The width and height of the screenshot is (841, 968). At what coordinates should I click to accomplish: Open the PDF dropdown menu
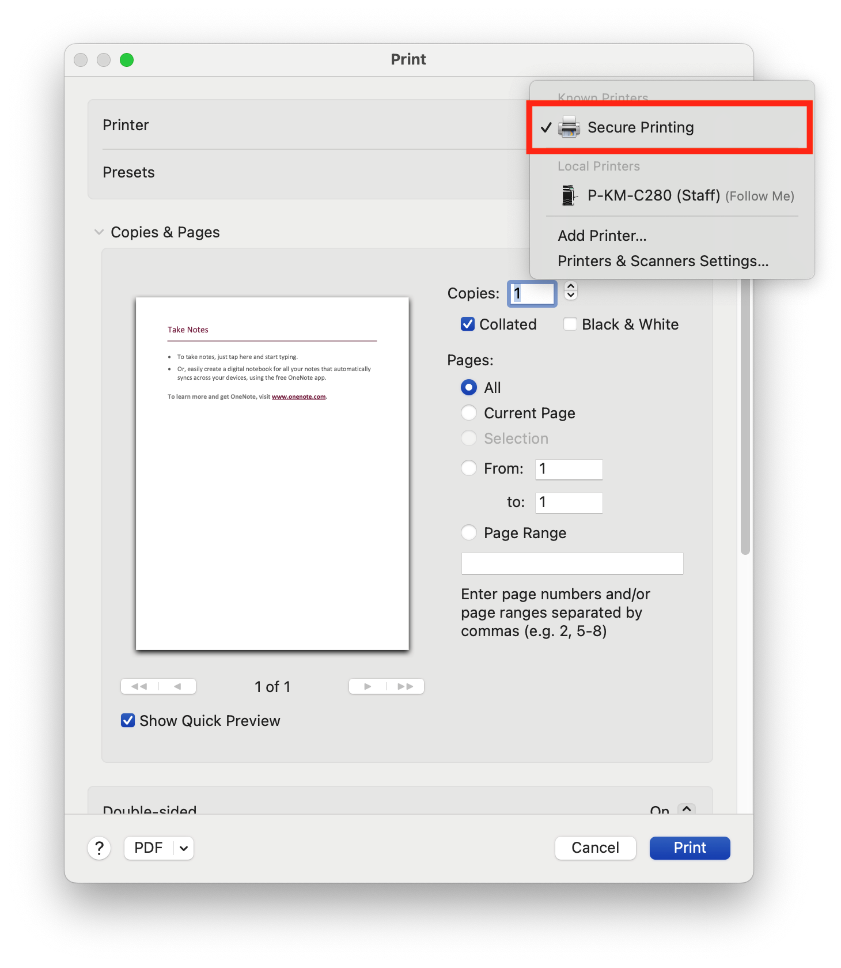159,848
